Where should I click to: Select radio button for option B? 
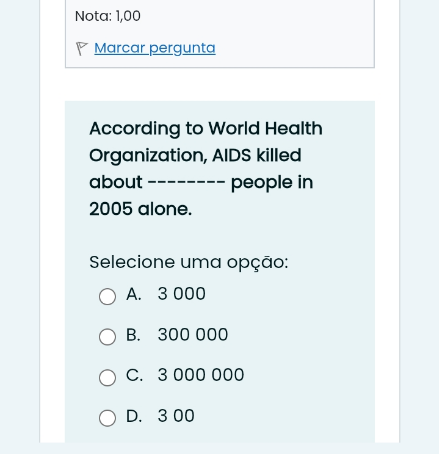pyautogui.click(x=107, y=337)
